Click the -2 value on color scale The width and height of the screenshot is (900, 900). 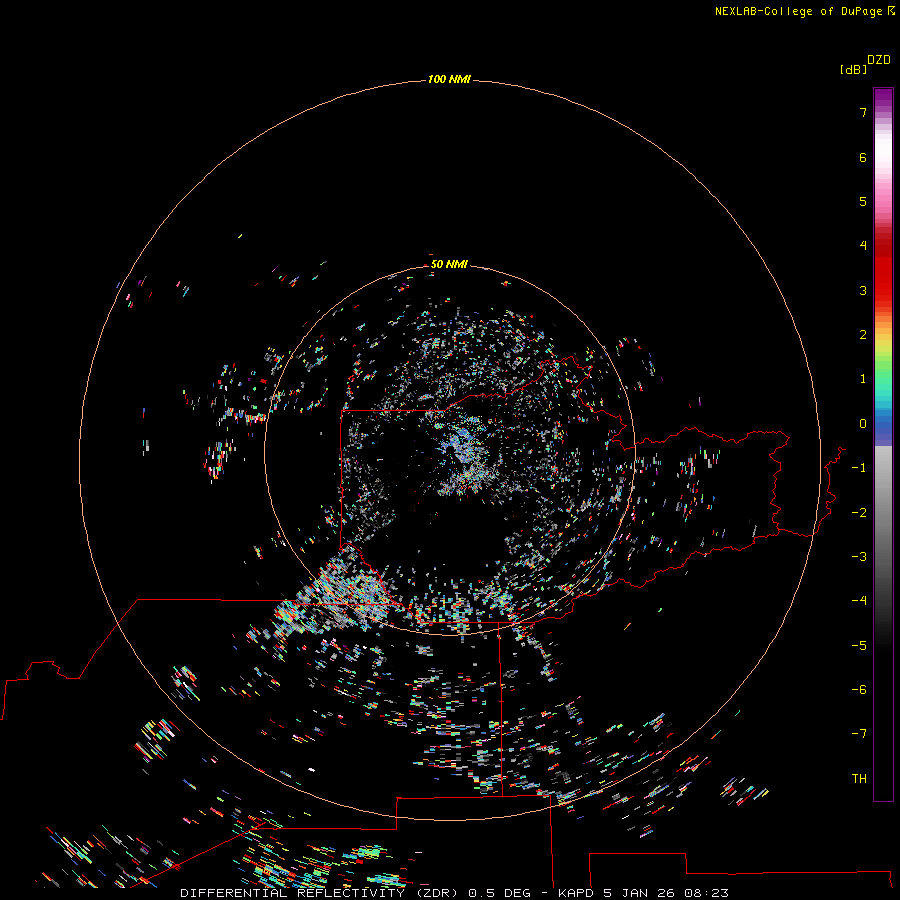(859, 513)
